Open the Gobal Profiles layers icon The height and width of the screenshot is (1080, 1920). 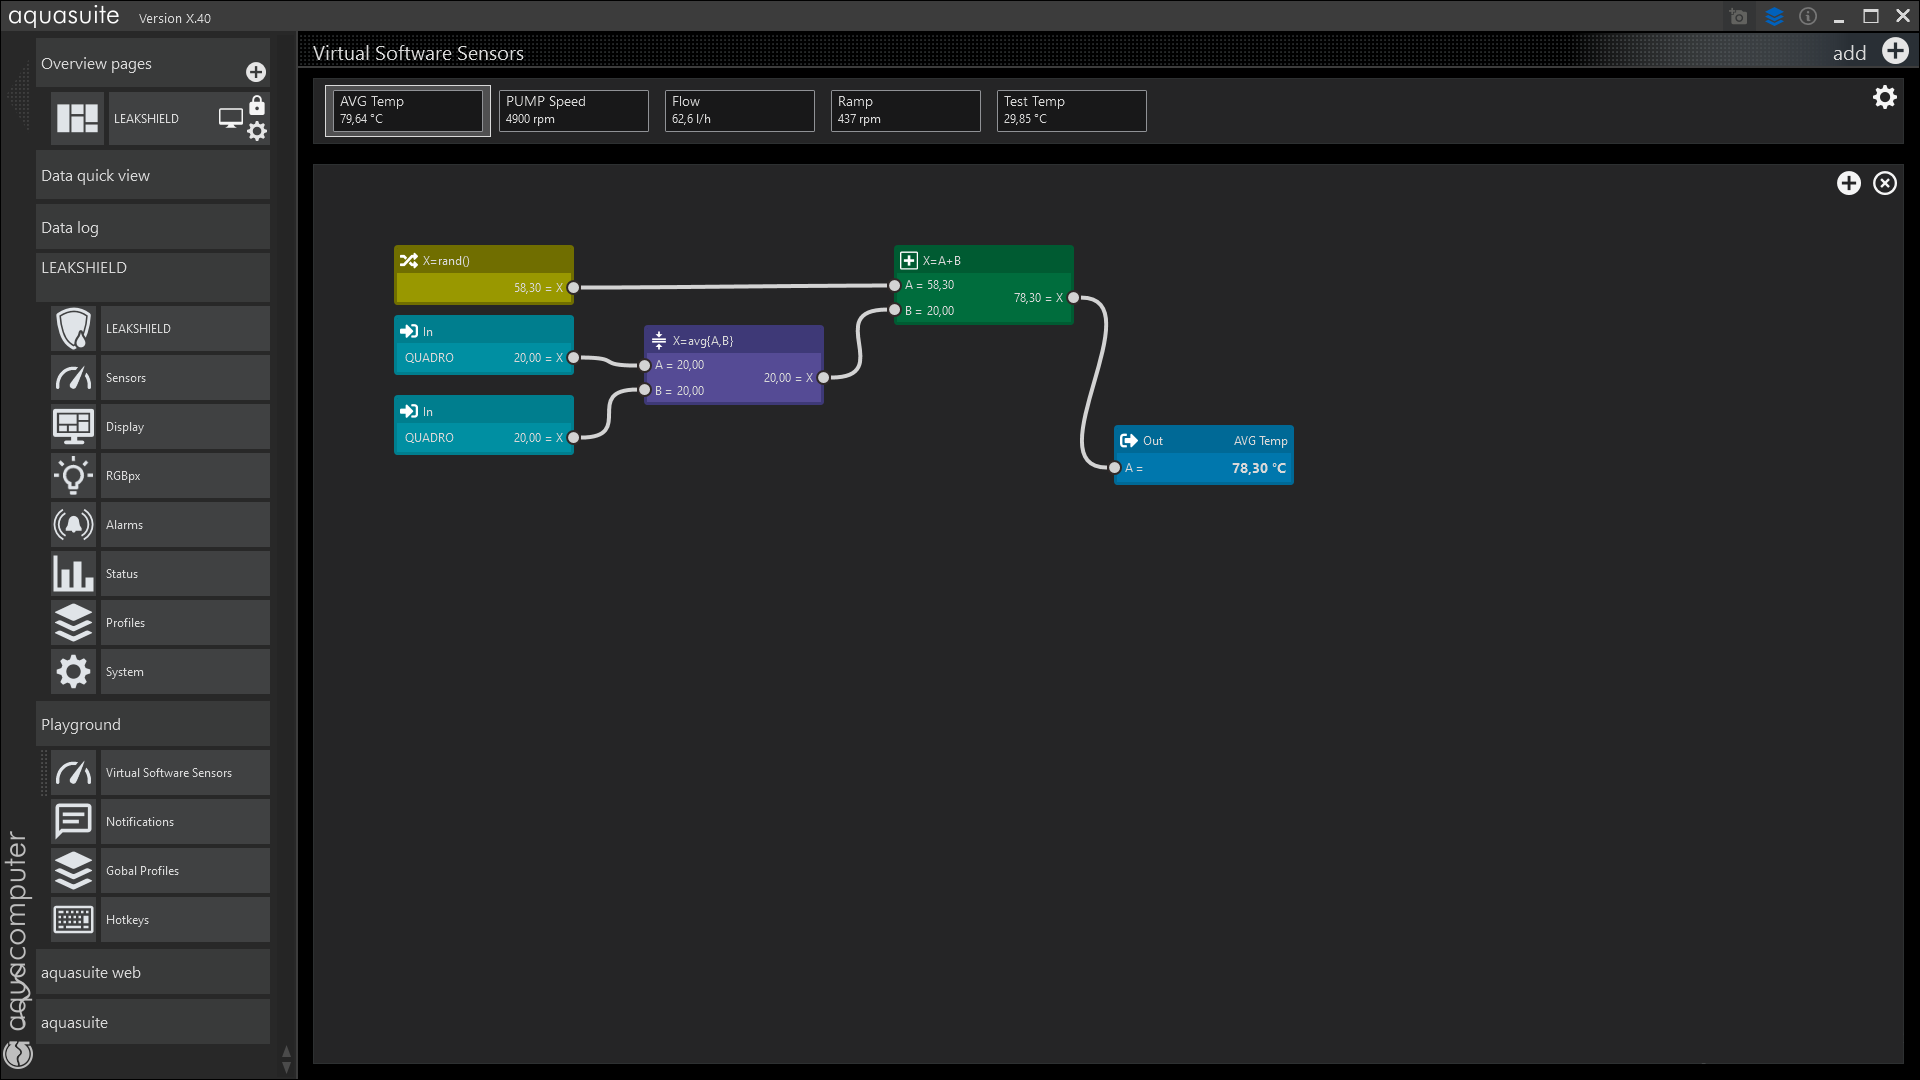74,870
